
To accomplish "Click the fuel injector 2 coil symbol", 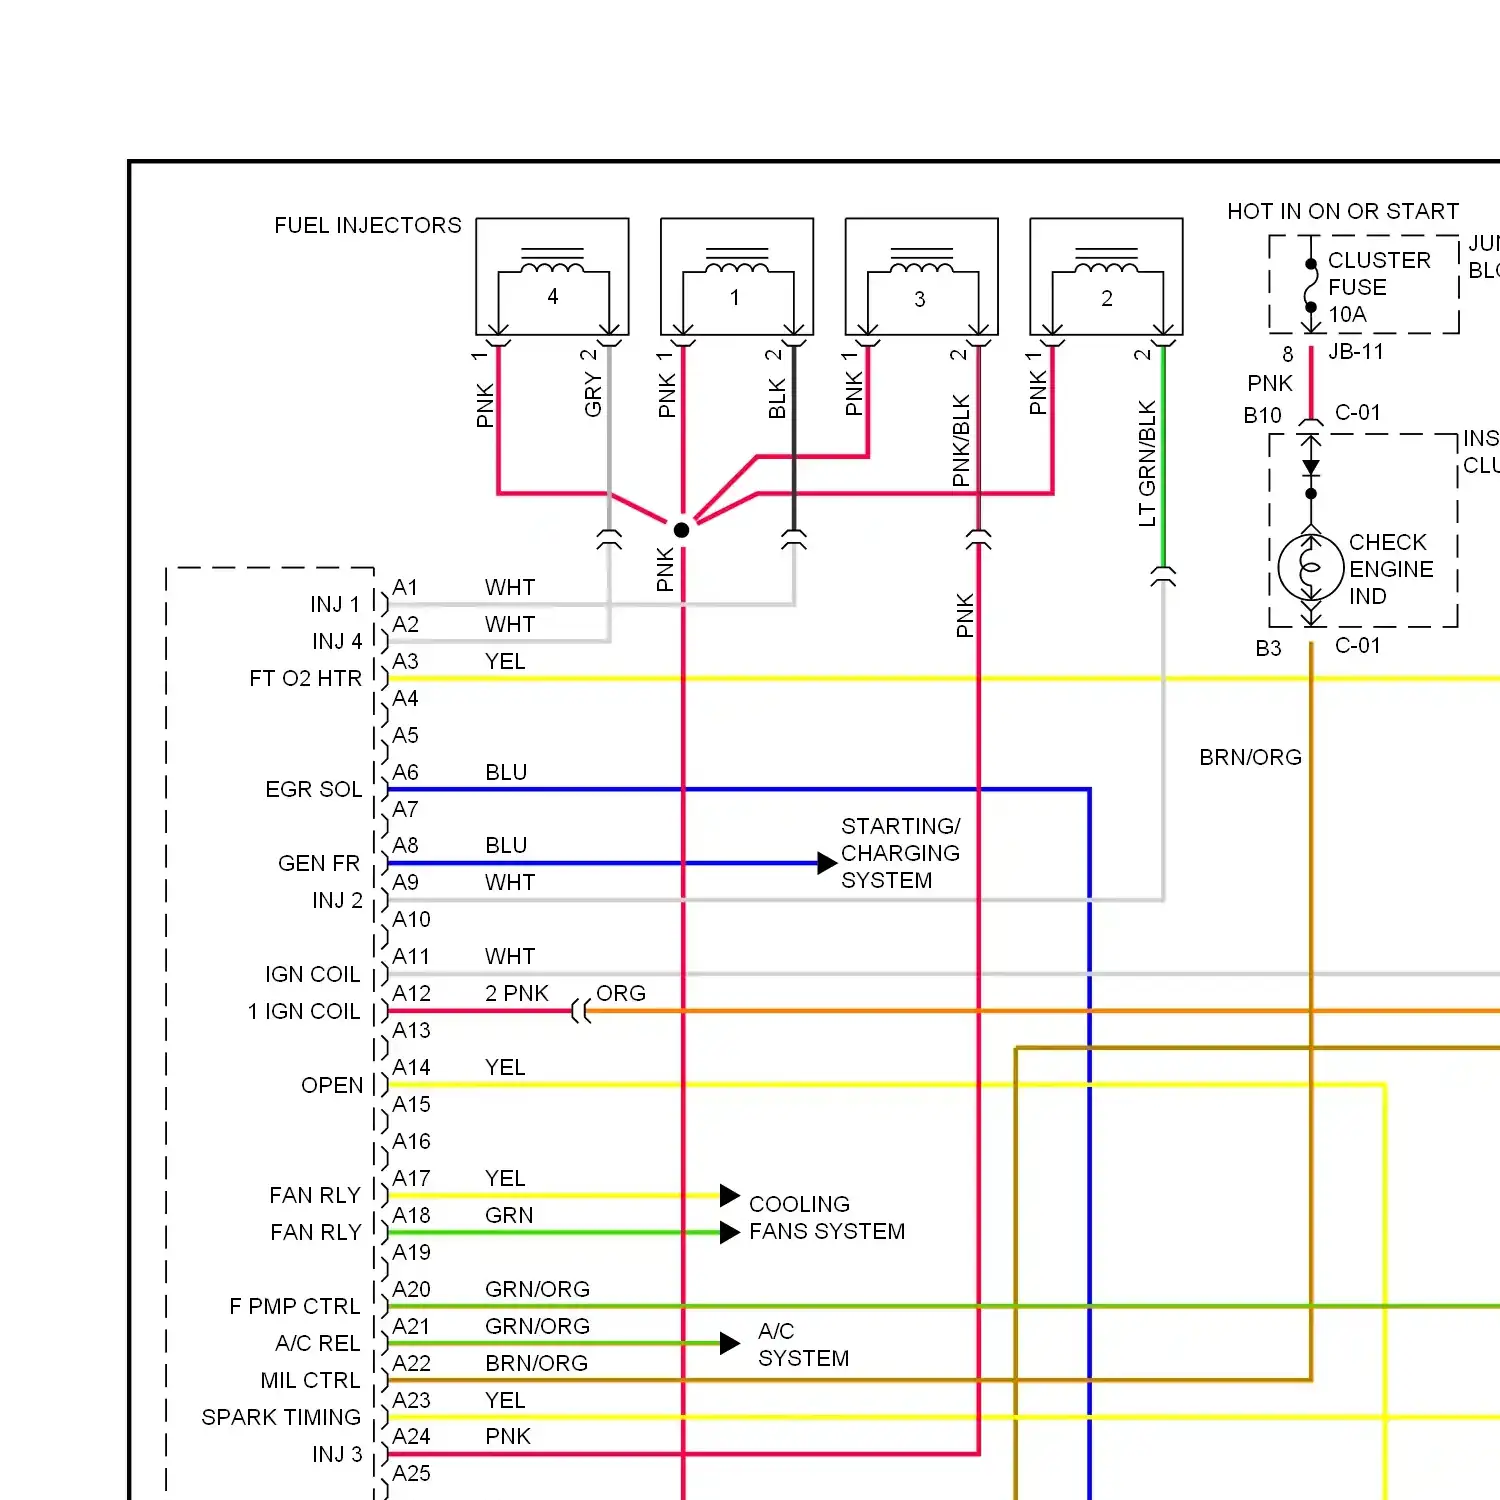I will 1106,262.
